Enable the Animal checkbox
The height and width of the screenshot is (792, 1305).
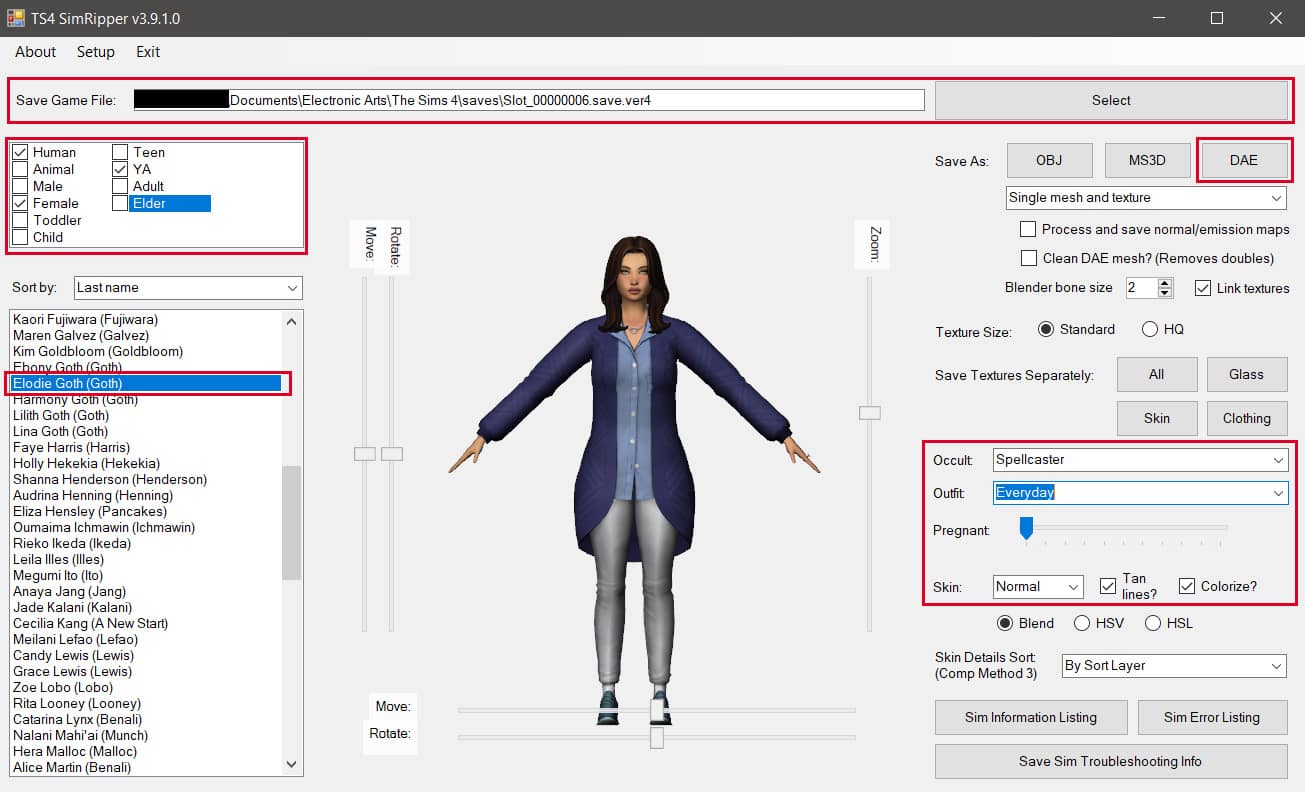(x=20, y=169)
